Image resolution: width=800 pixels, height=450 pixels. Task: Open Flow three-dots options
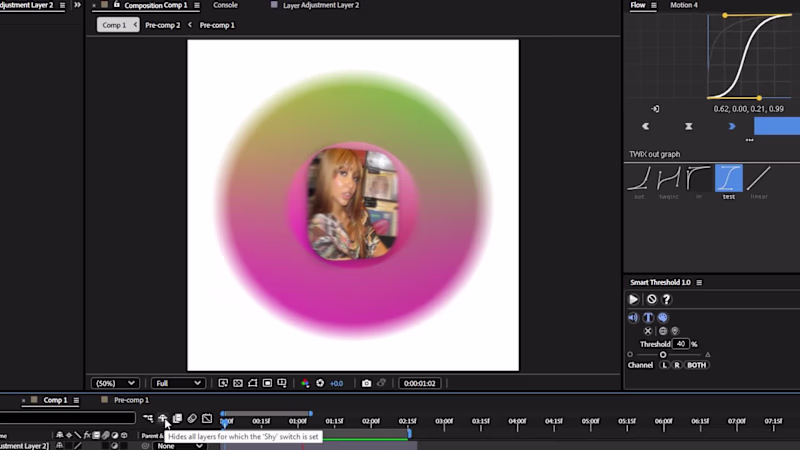749,140
